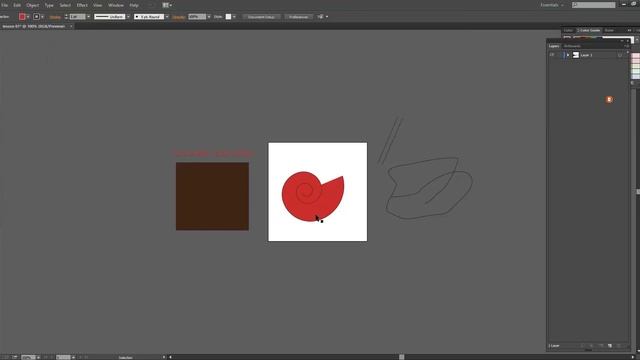Click the stroke weight value field
Viewport: 640px width, 360px height.
(77, 17)
